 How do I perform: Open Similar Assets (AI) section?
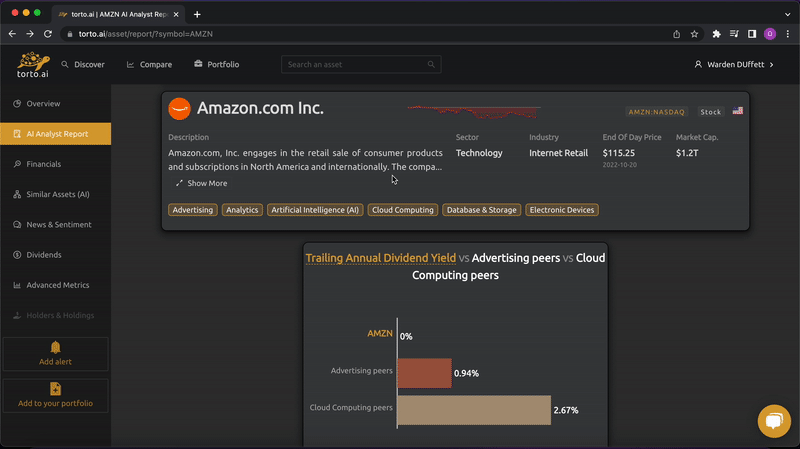click(x=56, y=194)
